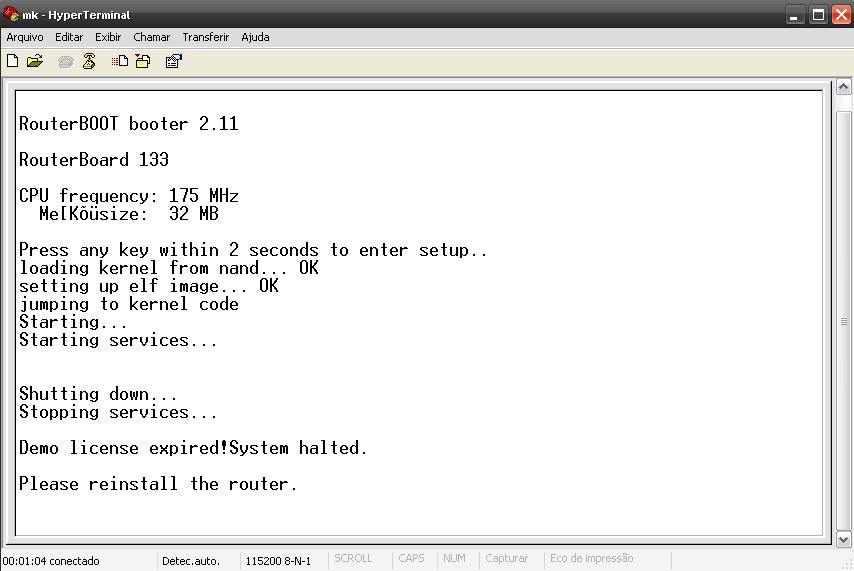Close the HyperTerminal window

pyautogui.click(x=841, y=15)
